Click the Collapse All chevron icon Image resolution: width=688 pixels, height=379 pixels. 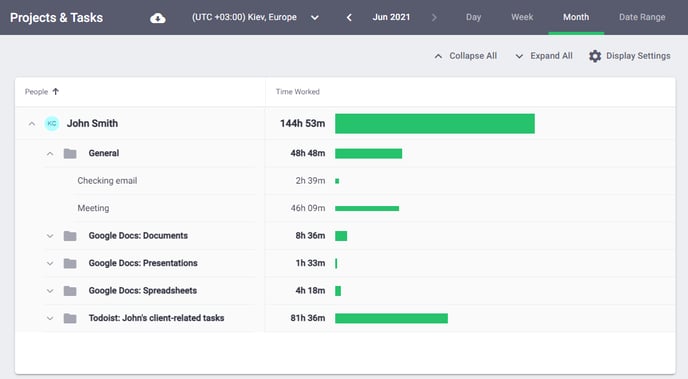[438, 56]
